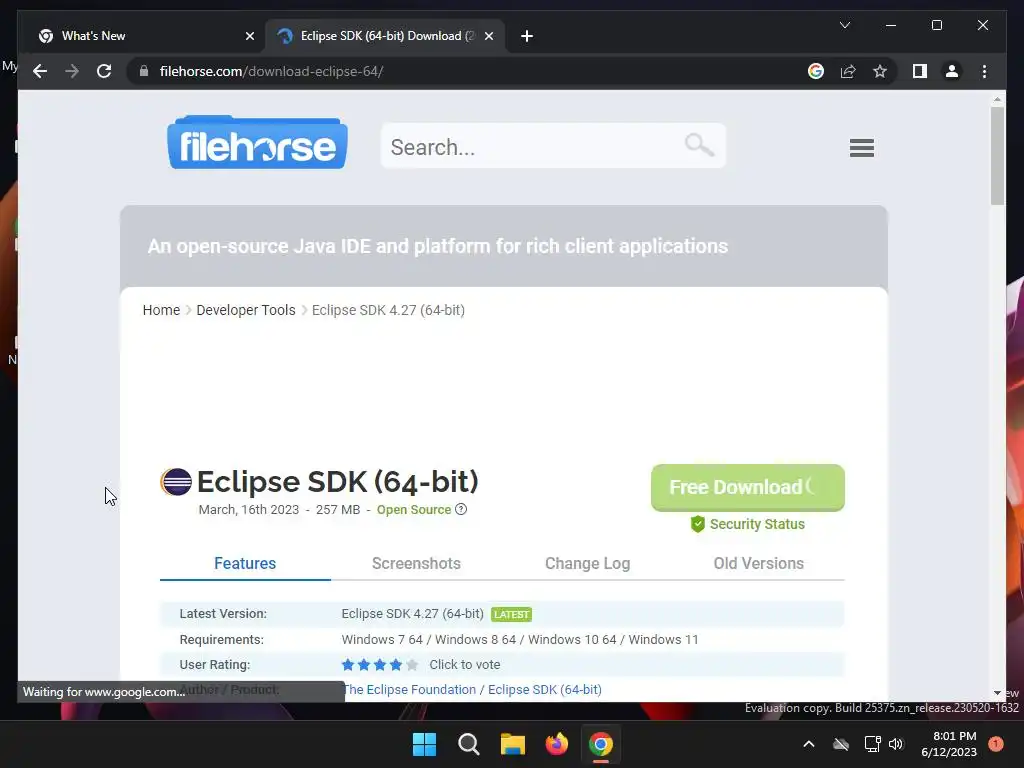Open the Google icon in the address bar
This screenshot has height=768, width=1024.
click(816, 71)
